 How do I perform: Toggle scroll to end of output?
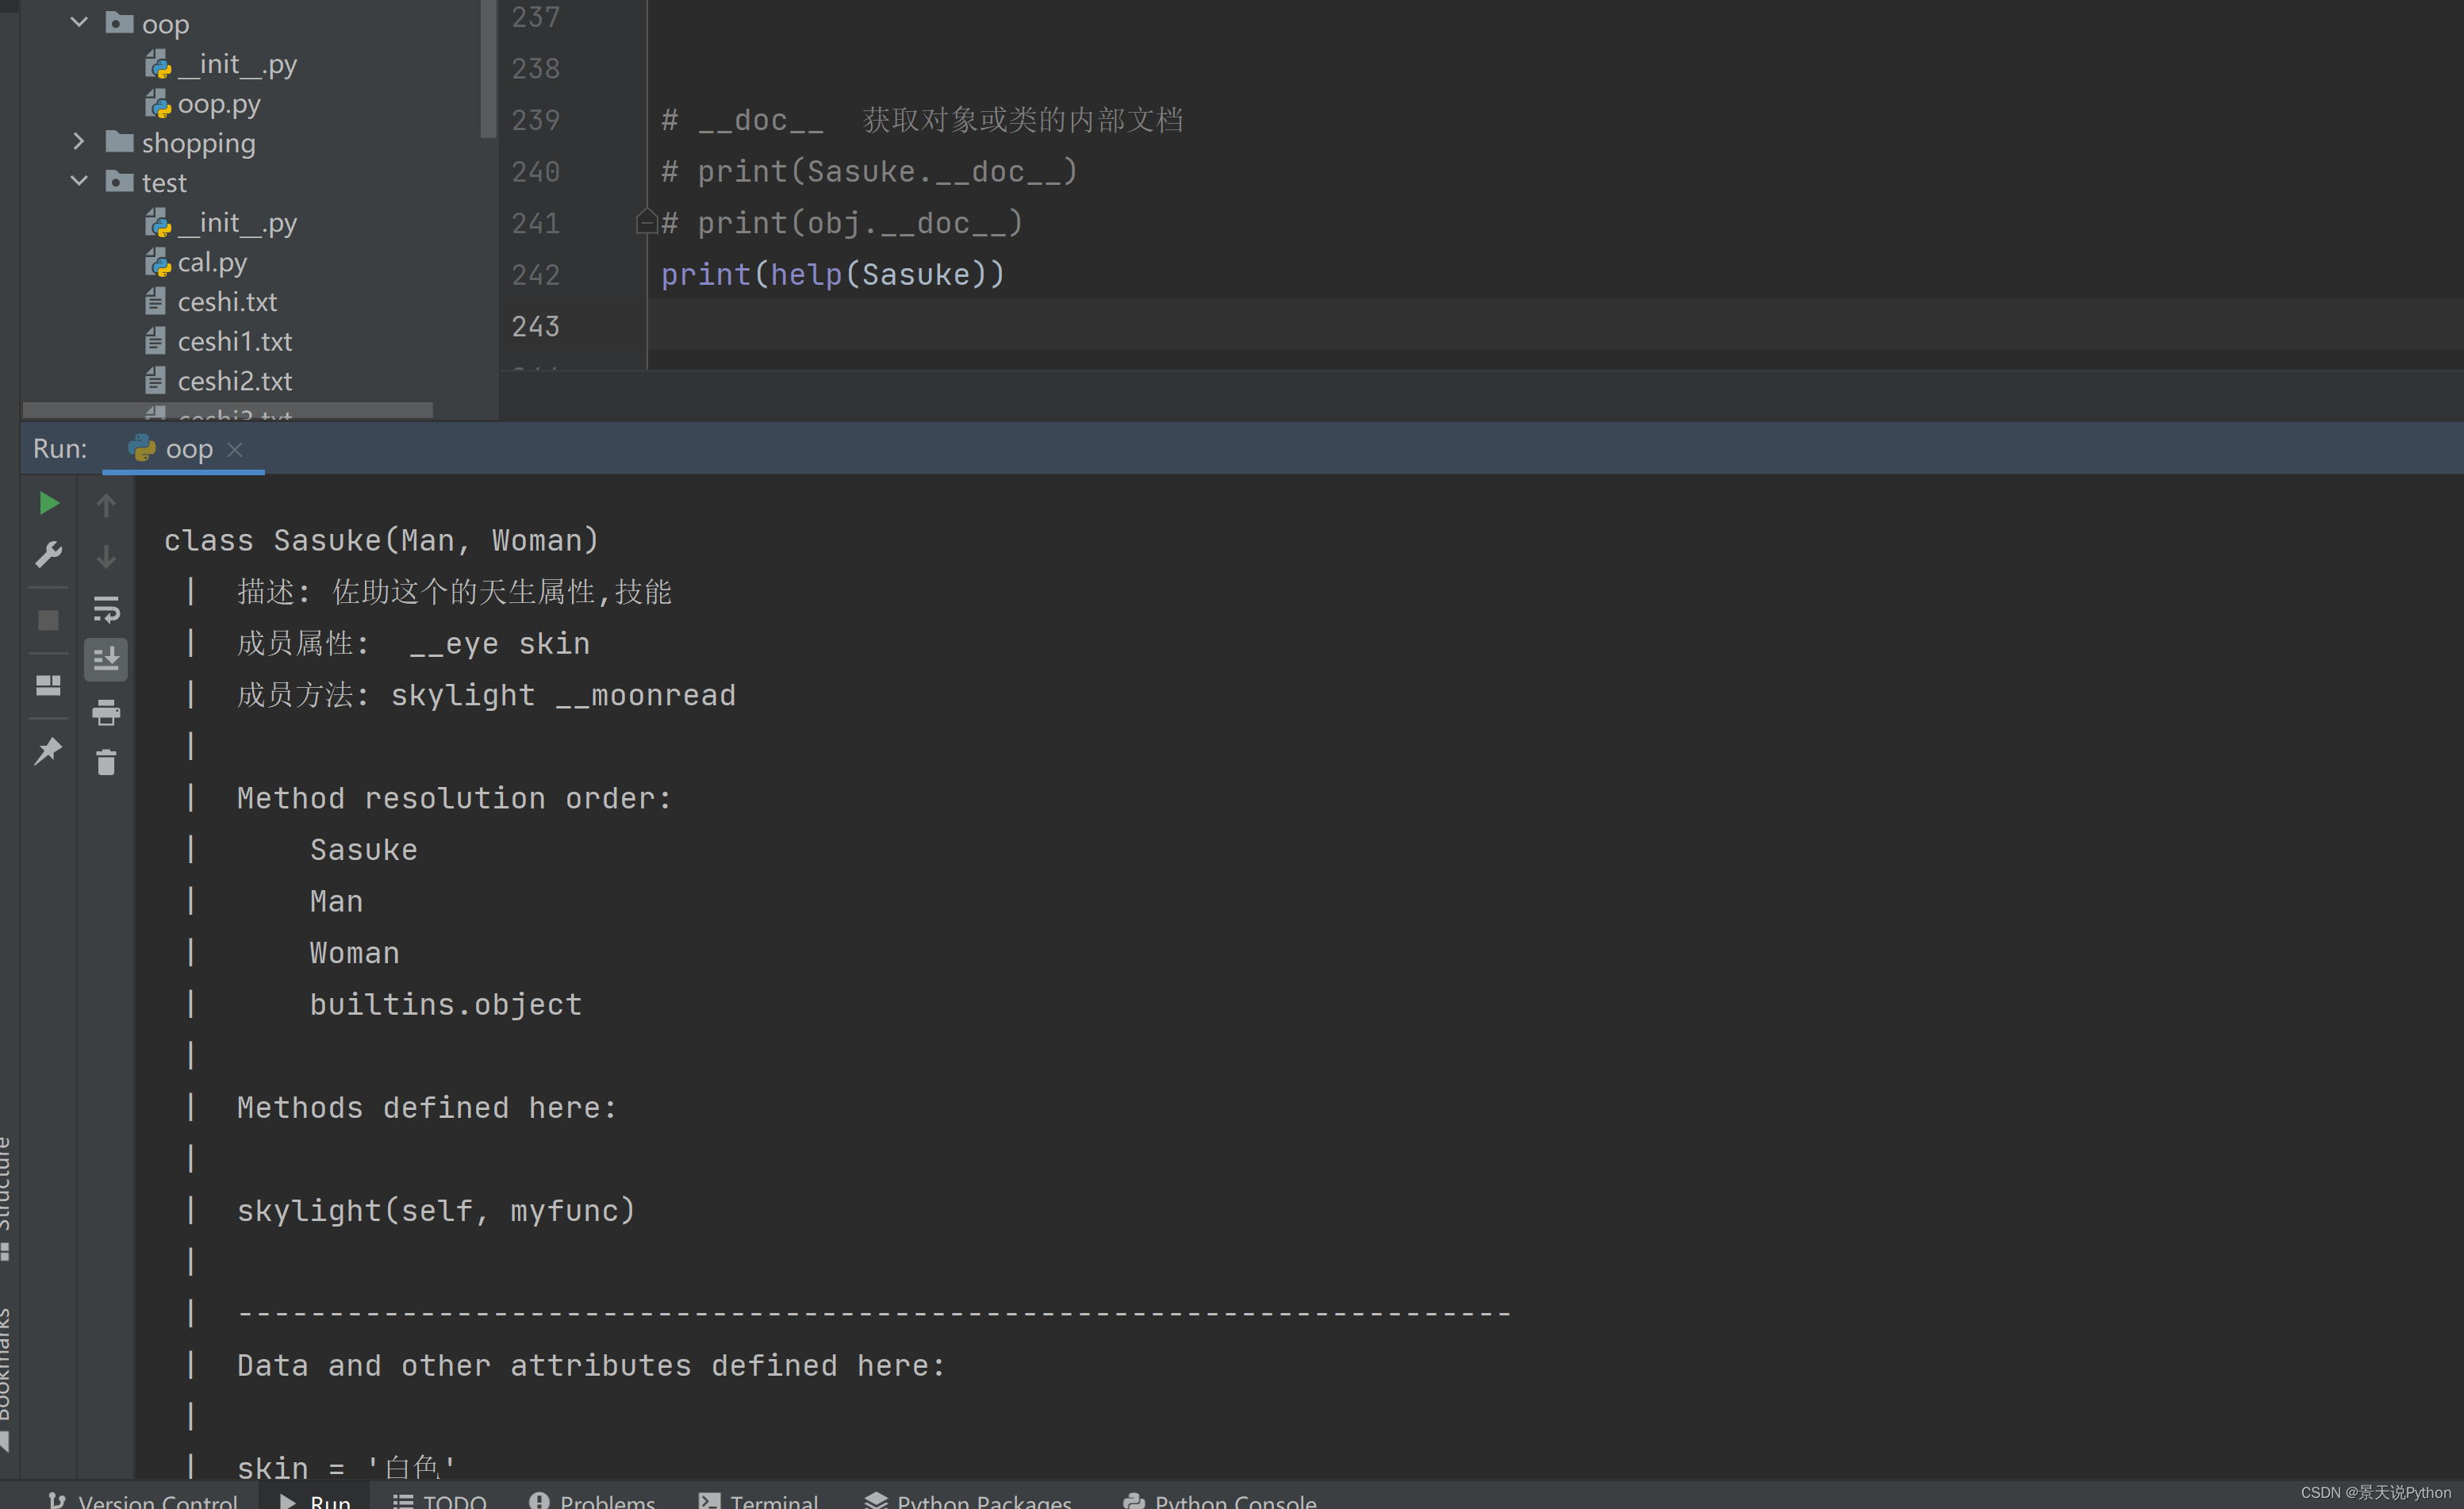(x=106, y=660)
